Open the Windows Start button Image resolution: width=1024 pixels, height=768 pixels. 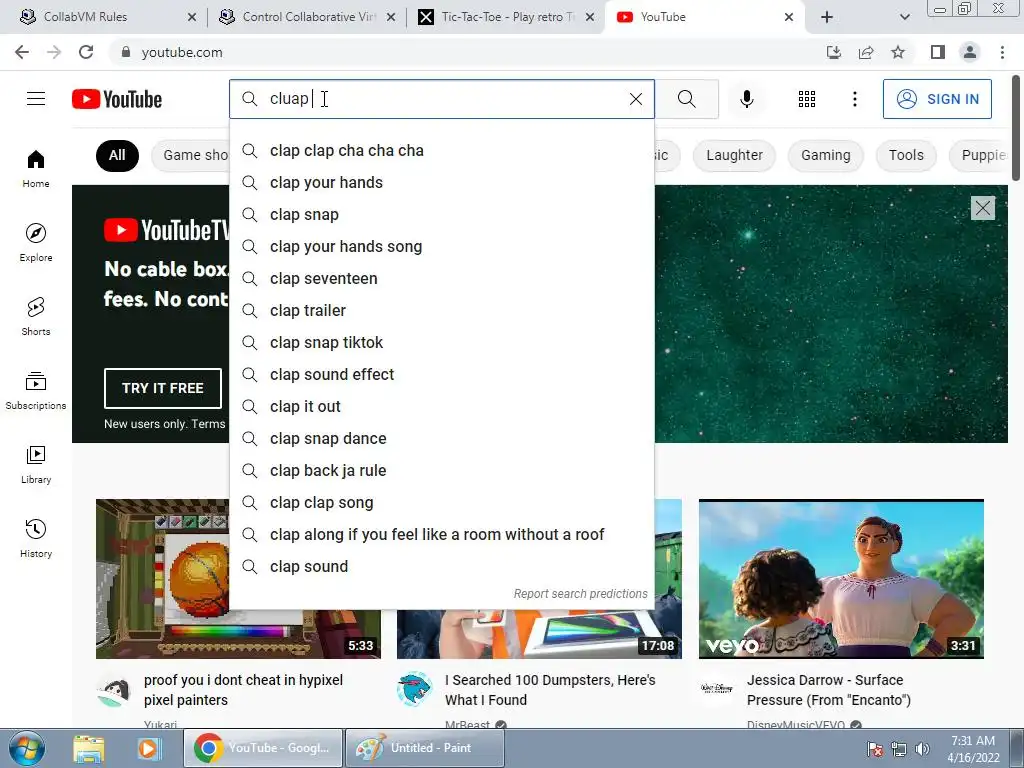(26, 748)
